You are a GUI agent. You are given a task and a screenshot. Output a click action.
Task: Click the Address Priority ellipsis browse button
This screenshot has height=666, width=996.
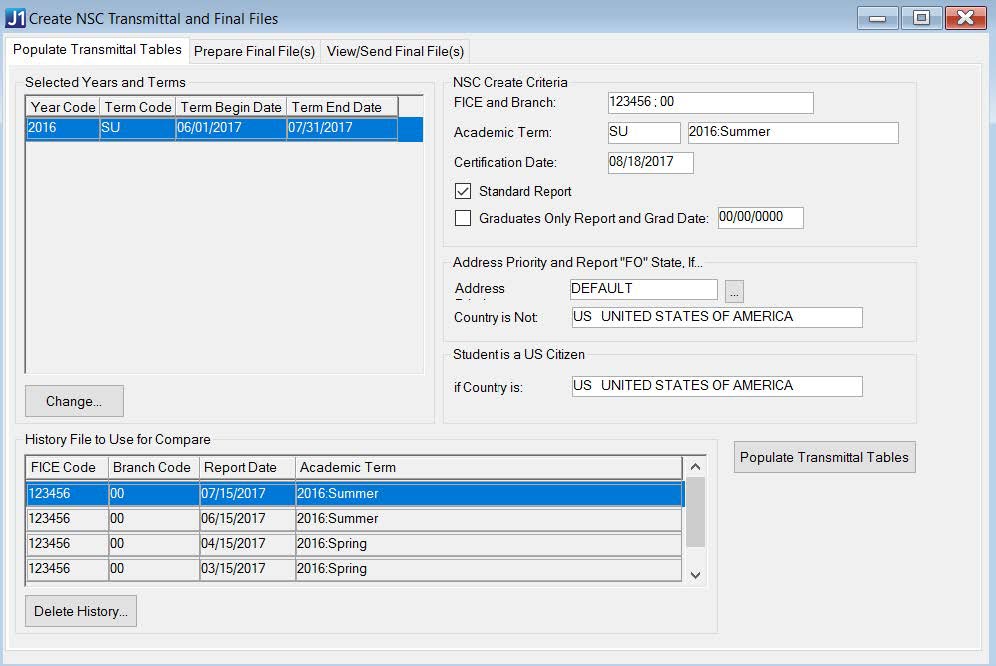point(734,291)
